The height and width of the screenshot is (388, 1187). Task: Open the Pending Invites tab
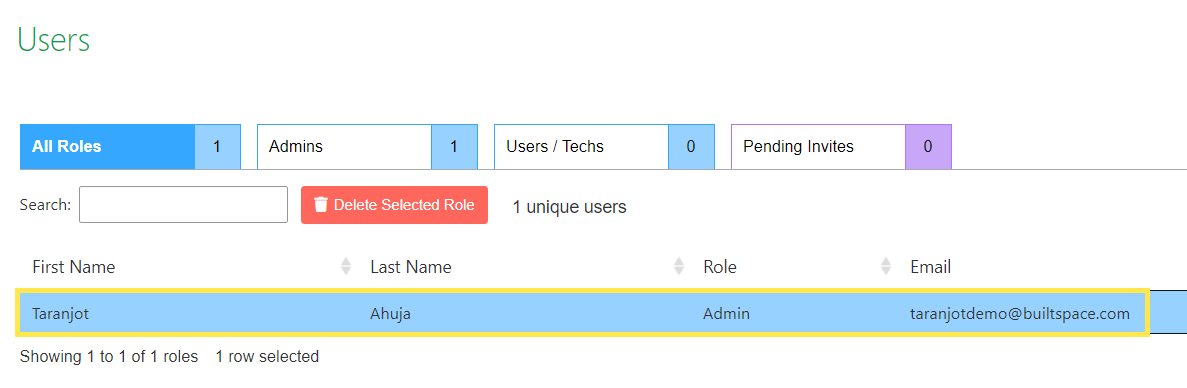841,147
